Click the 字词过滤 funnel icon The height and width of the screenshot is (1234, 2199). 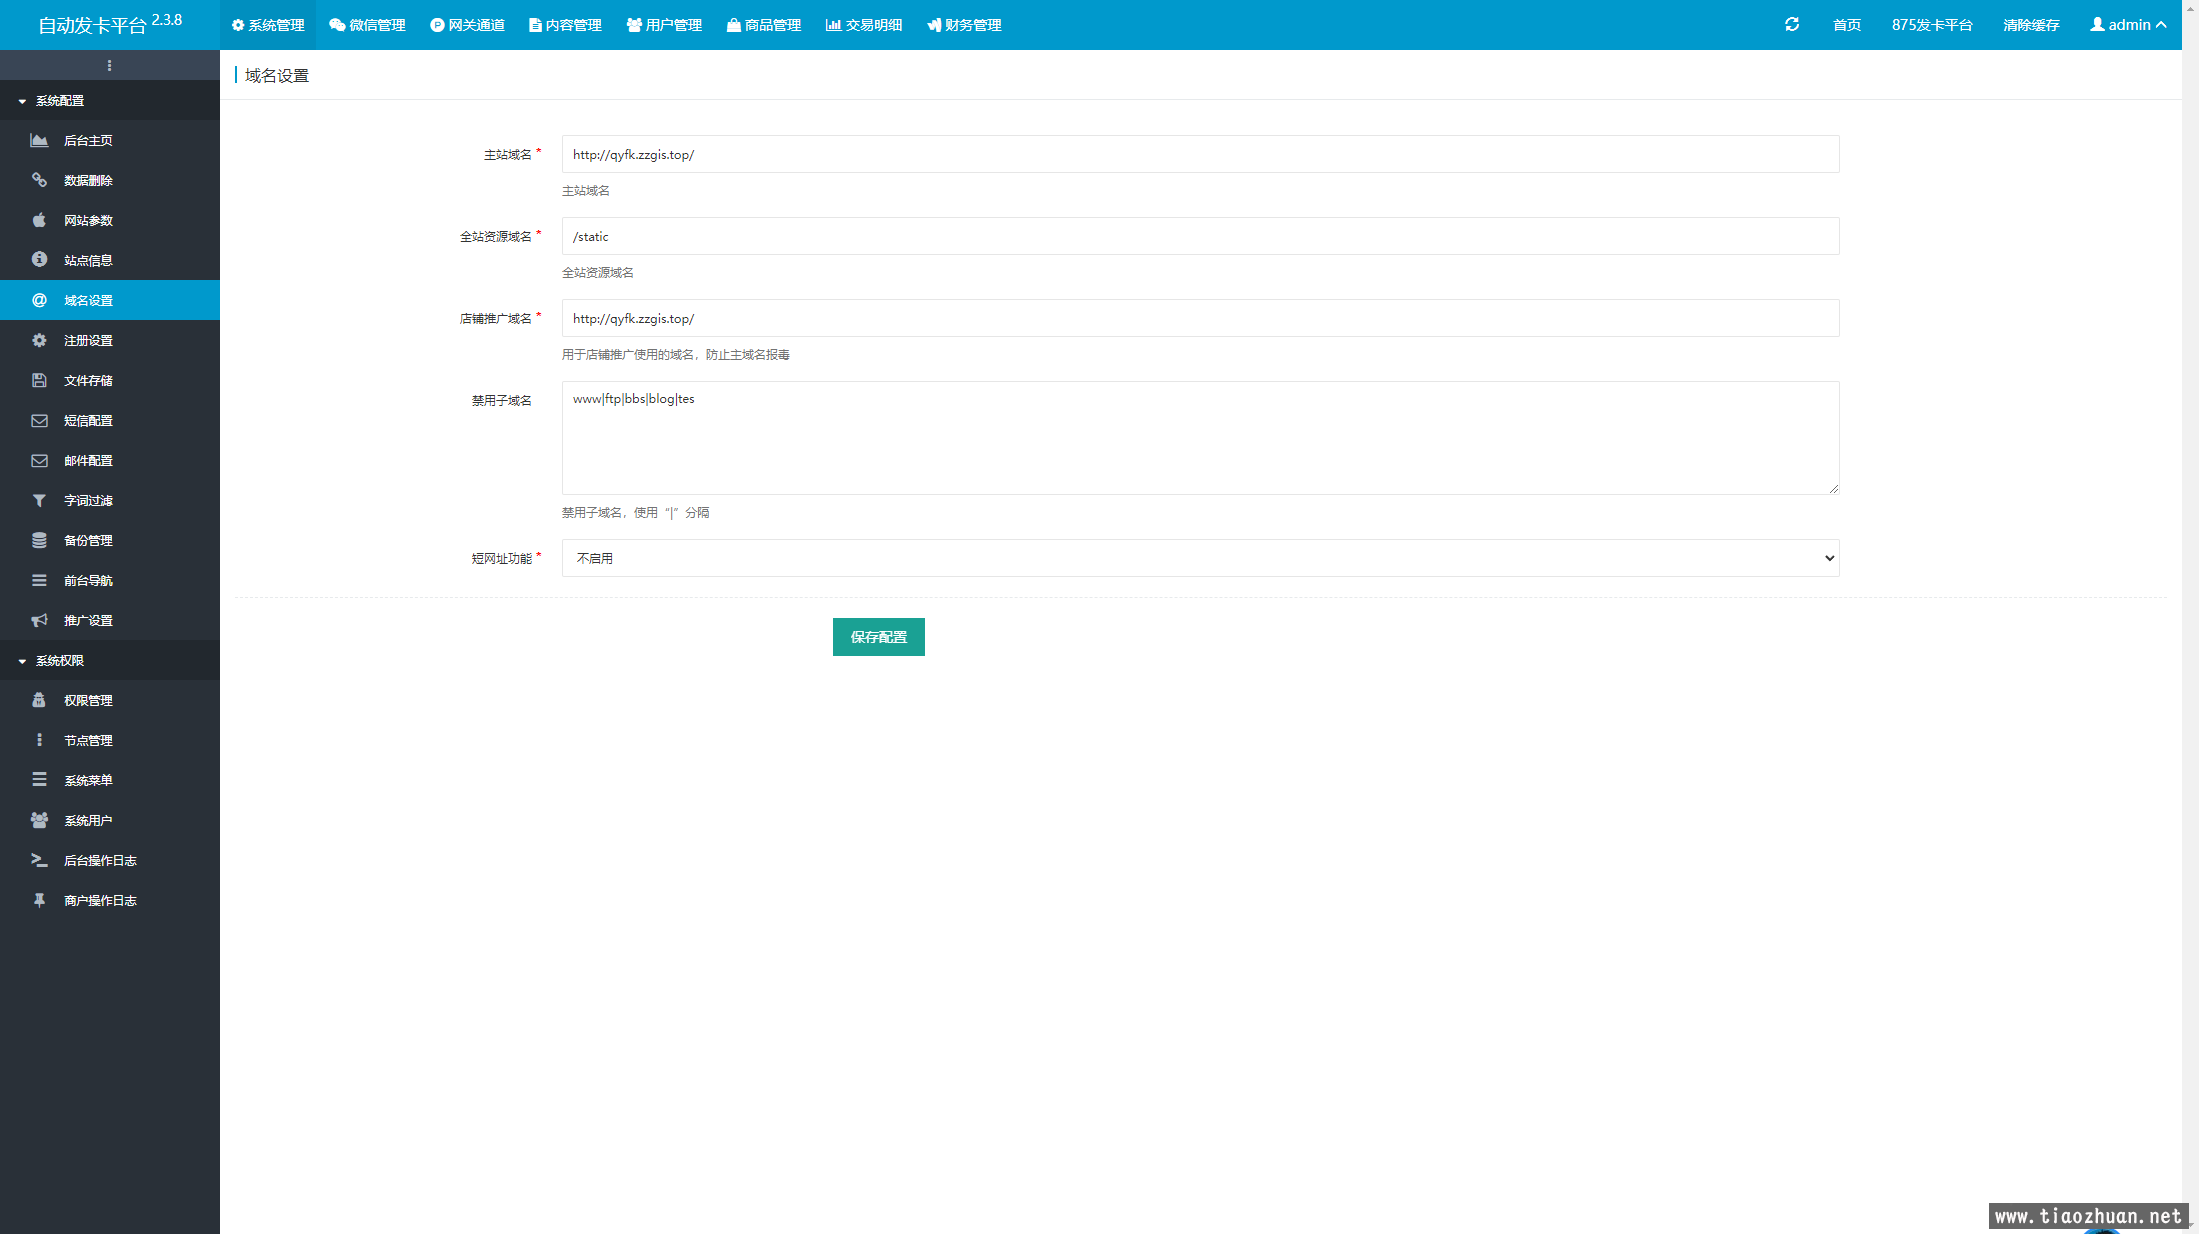click(x=39, y=500)
